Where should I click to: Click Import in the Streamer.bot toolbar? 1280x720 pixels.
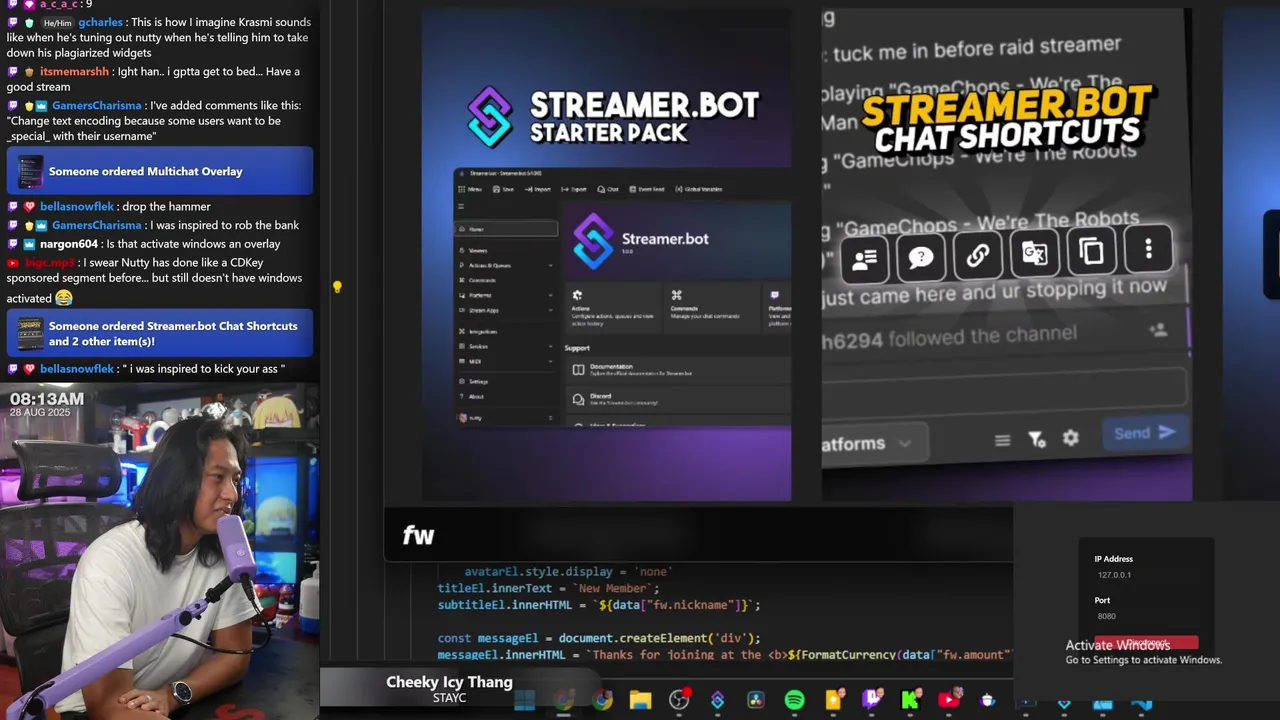pos(538,189)
